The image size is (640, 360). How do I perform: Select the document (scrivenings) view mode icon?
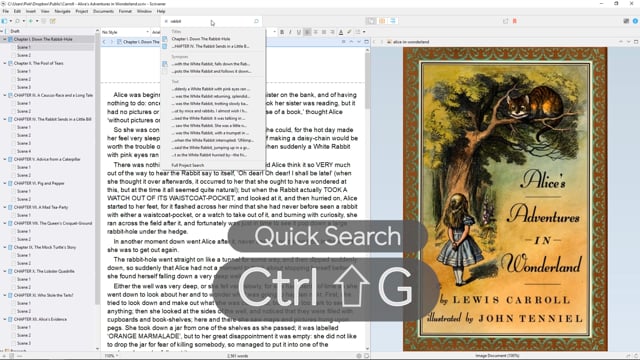(x=371, y=21)
